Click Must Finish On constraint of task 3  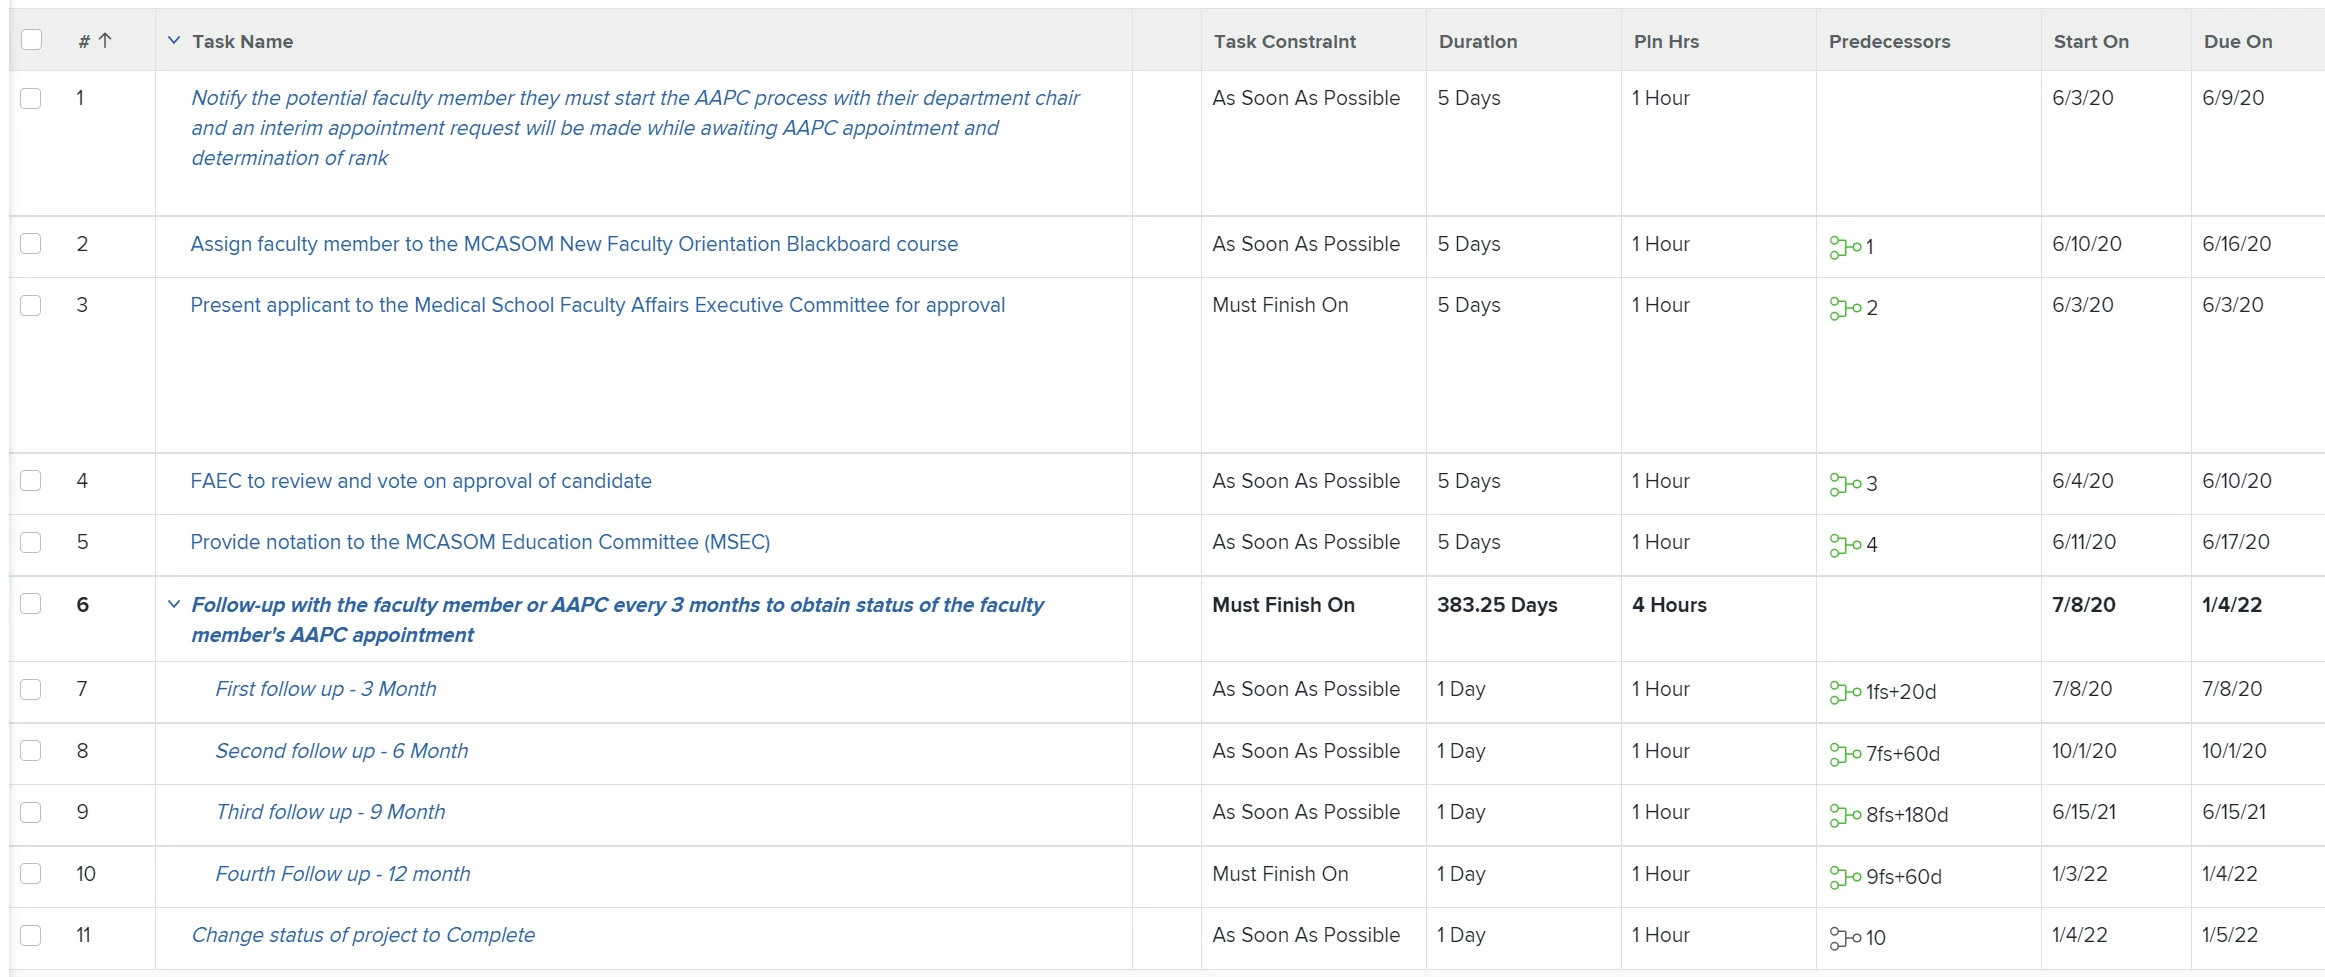click(x=1280, y=305)
